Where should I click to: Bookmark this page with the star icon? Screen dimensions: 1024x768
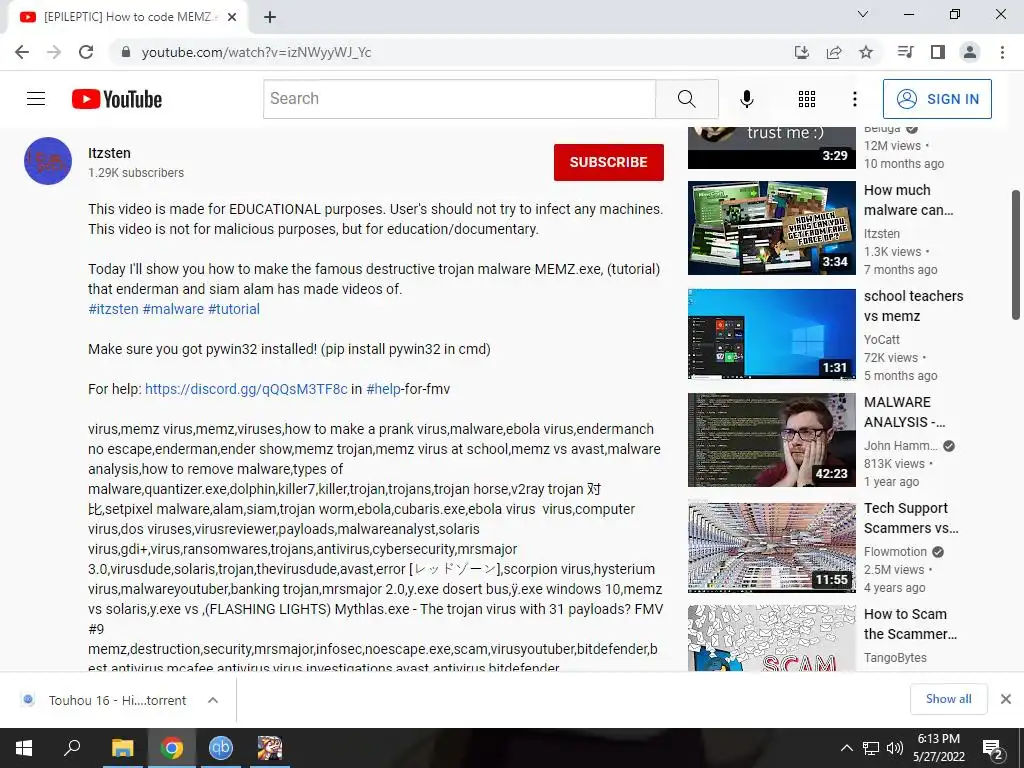coord(866,52)
